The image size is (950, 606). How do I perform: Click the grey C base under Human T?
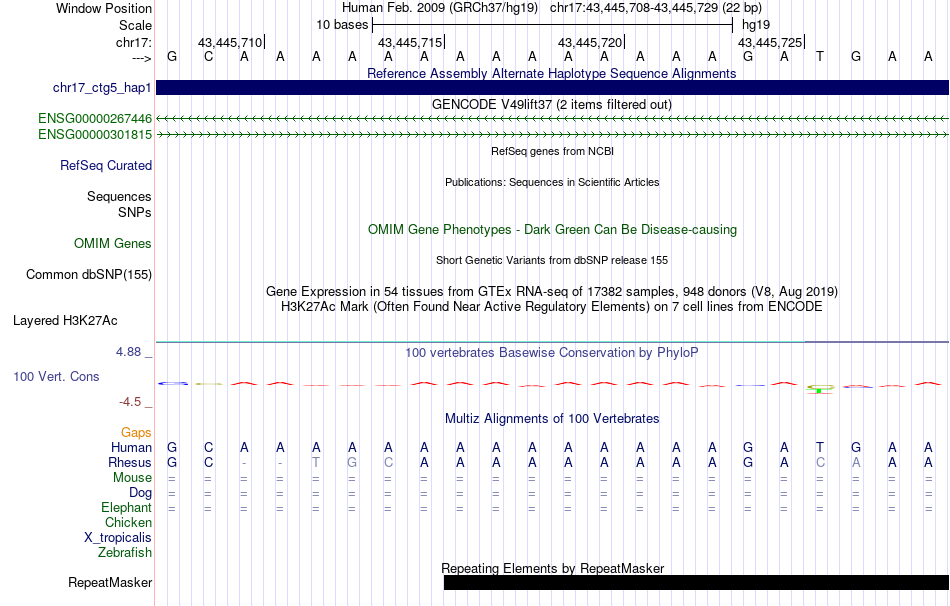pyautogui.click(x=820, y=463)
